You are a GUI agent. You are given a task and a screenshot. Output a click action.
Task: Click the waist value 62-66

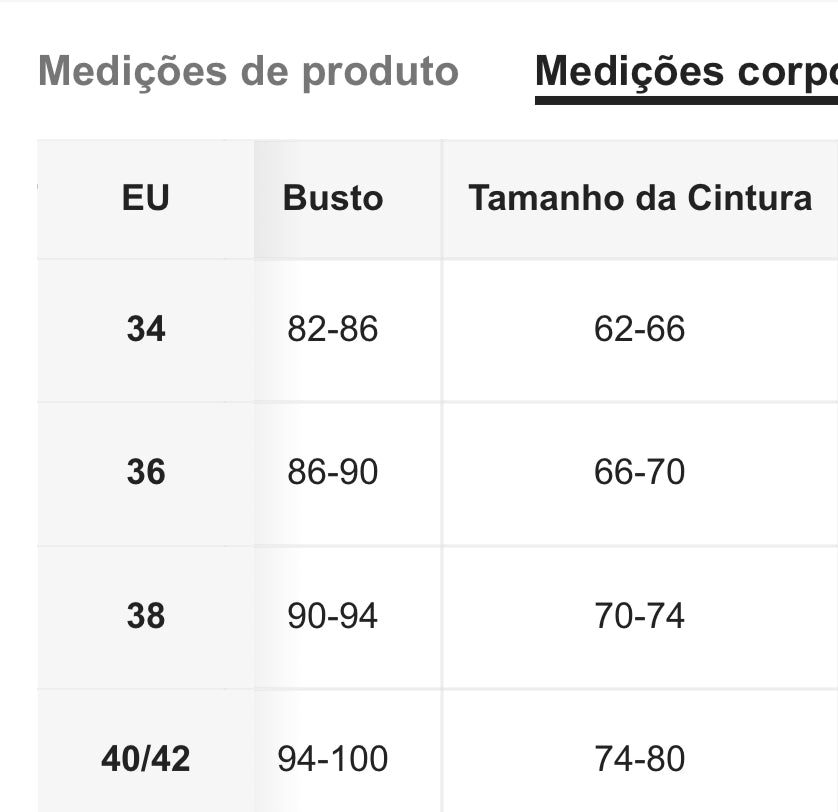coord(640,328)
